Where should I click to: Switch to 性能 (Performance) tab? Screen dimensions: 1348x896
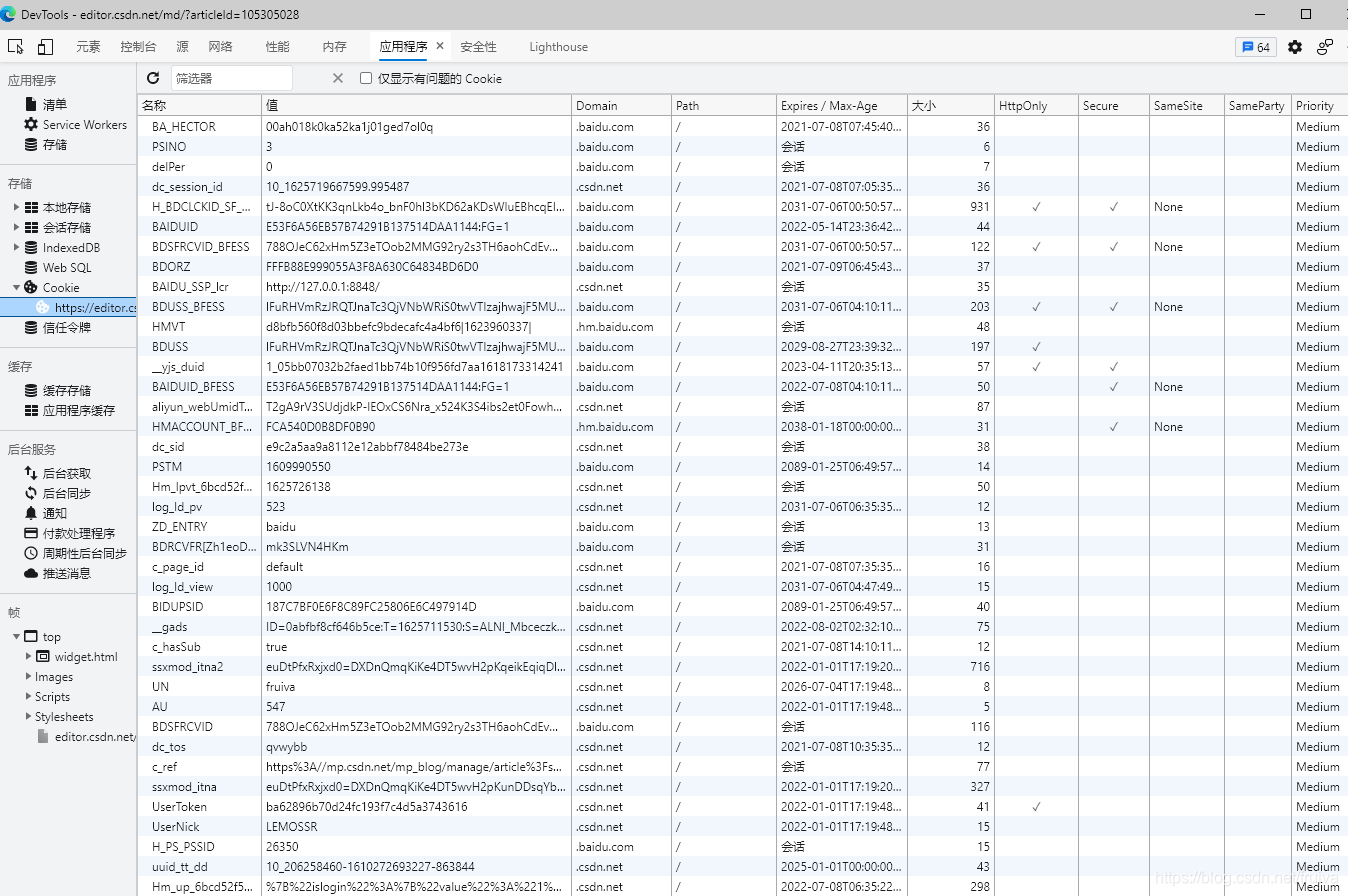tap(277, 47)
